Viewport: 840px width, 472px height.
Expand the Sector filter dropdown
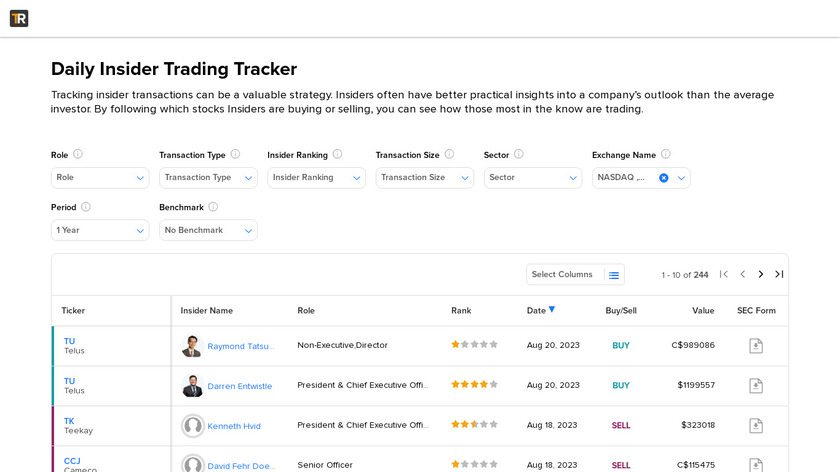[x=532, y=178]
